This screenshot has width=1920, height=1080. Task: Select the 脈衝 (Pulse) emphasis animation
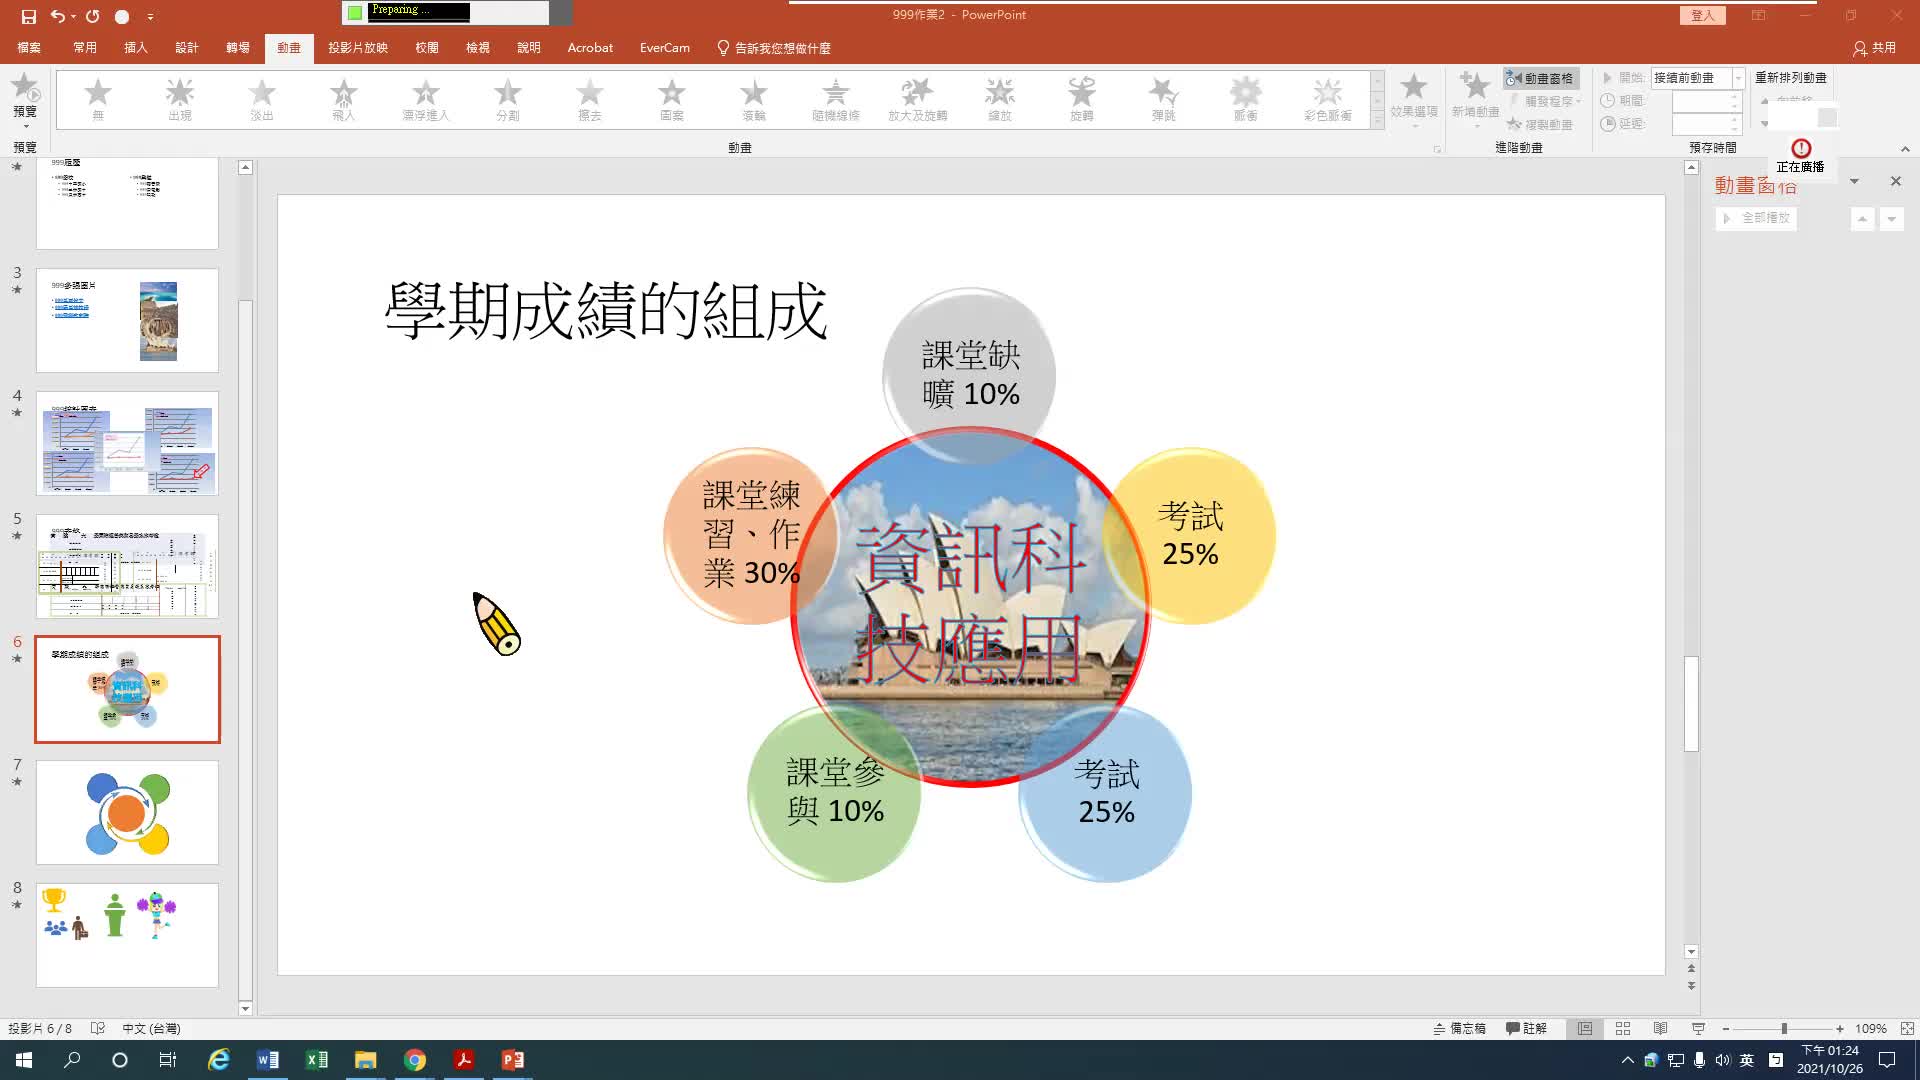(1246, 100)
